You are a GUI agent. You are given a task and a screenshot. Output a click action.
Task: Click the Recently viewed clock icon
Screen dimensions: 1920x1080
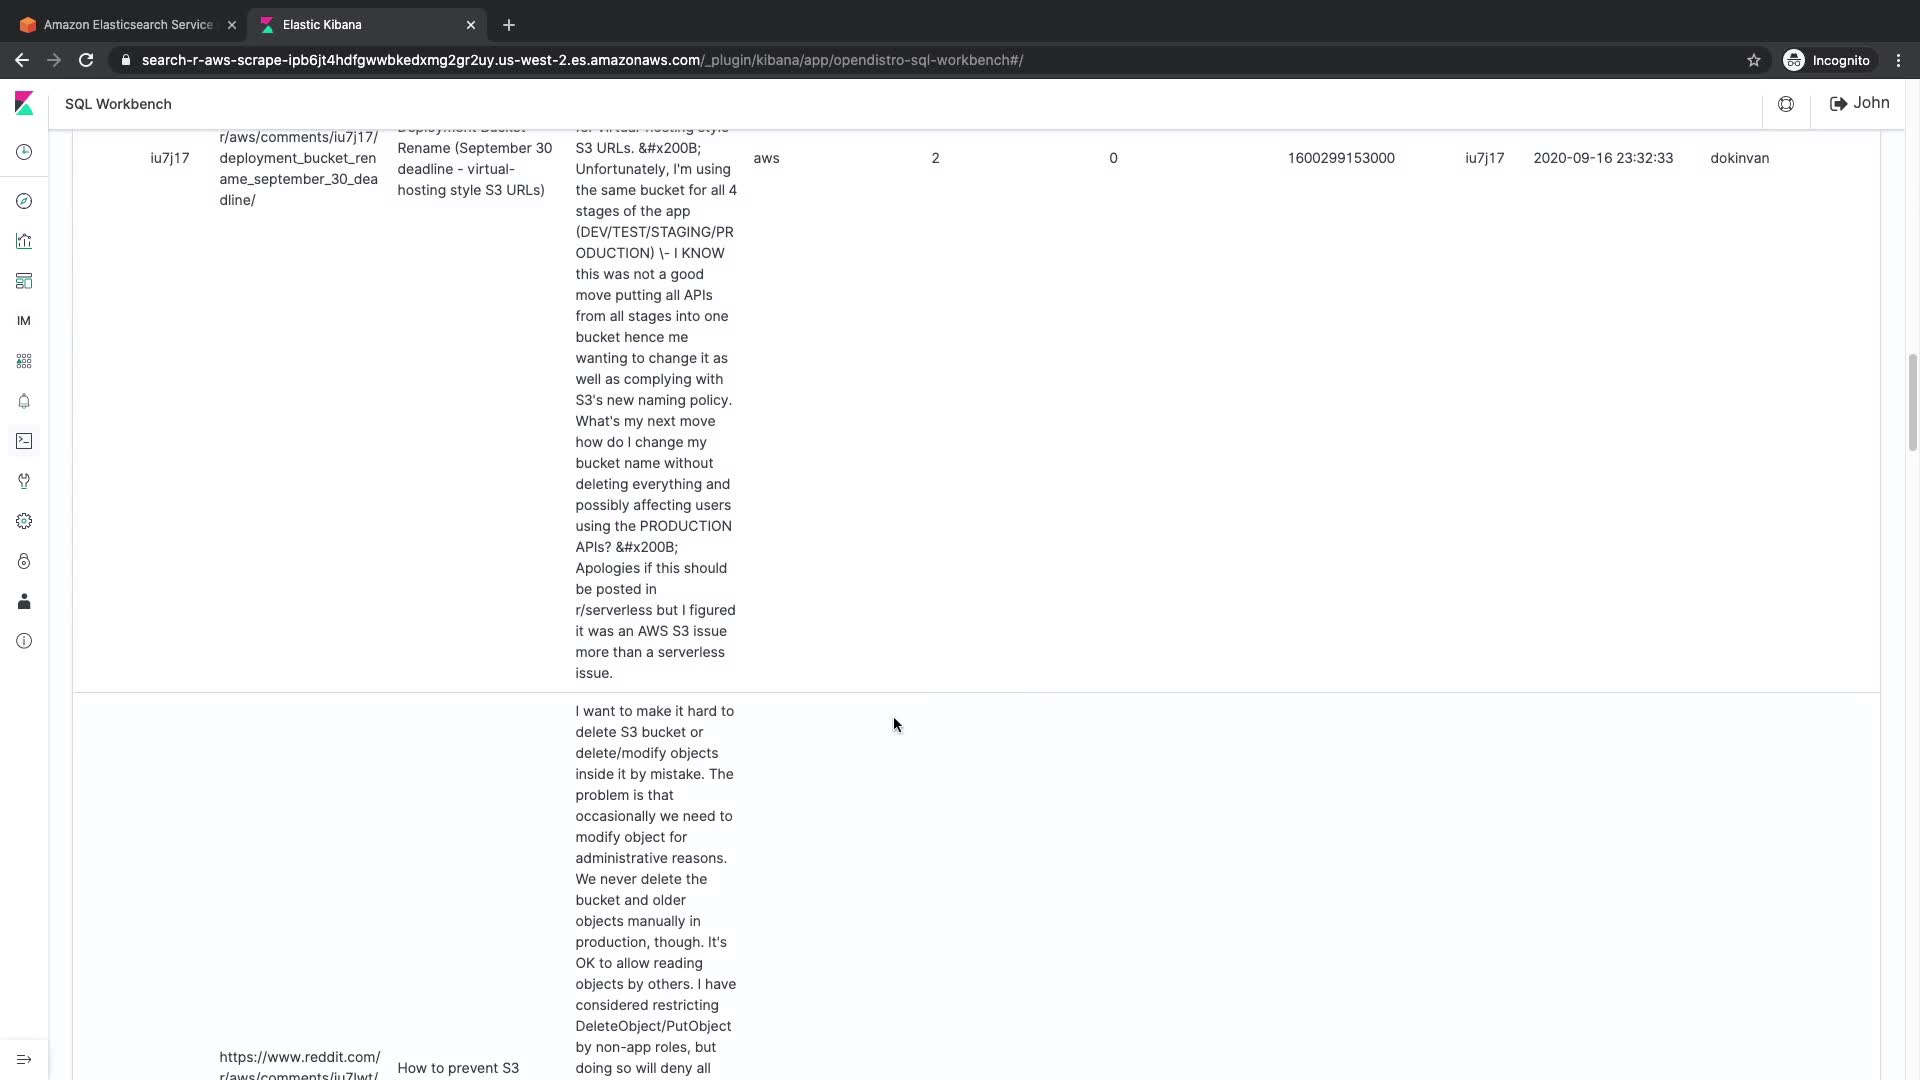pos(24,152)
